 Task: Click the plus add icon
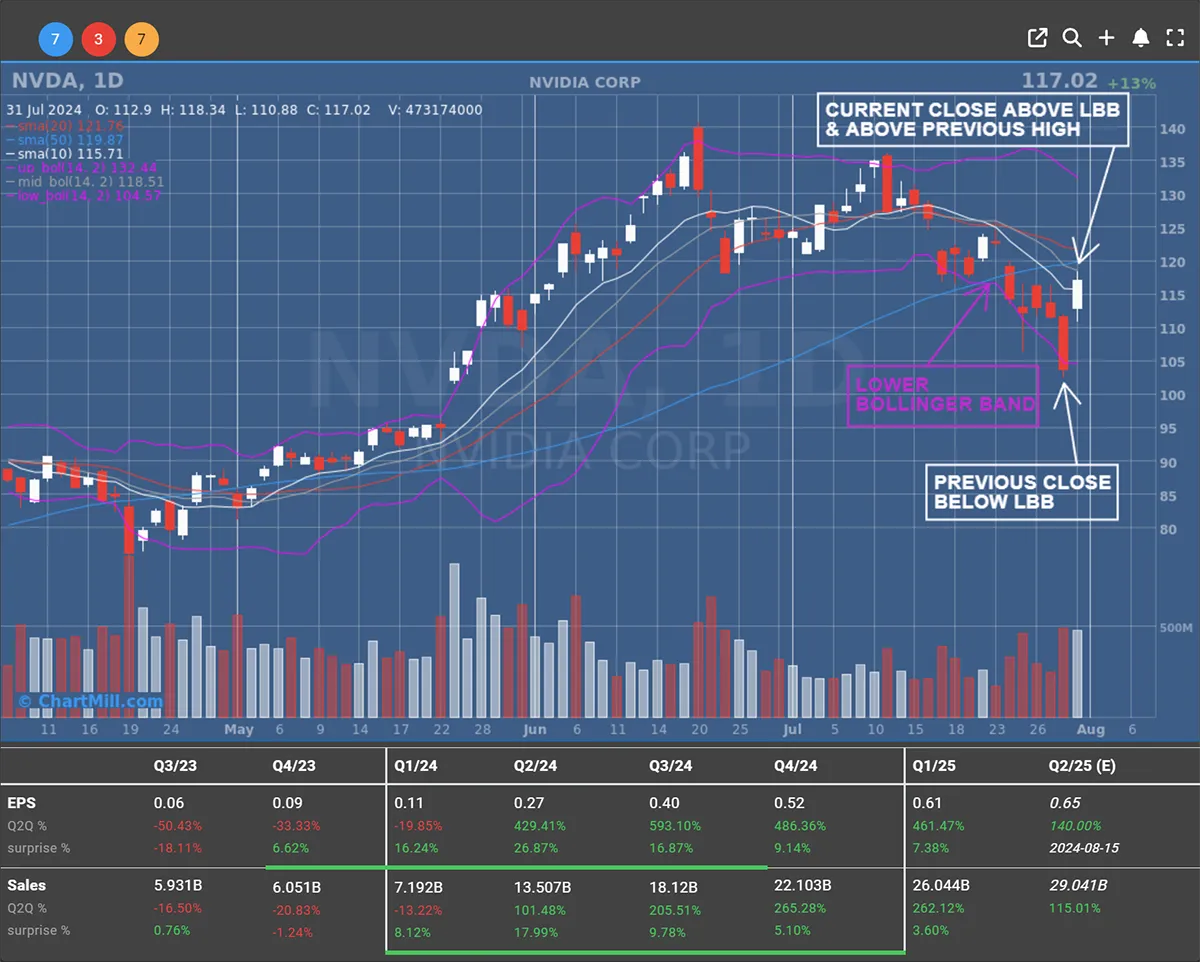coord(1106,38)
